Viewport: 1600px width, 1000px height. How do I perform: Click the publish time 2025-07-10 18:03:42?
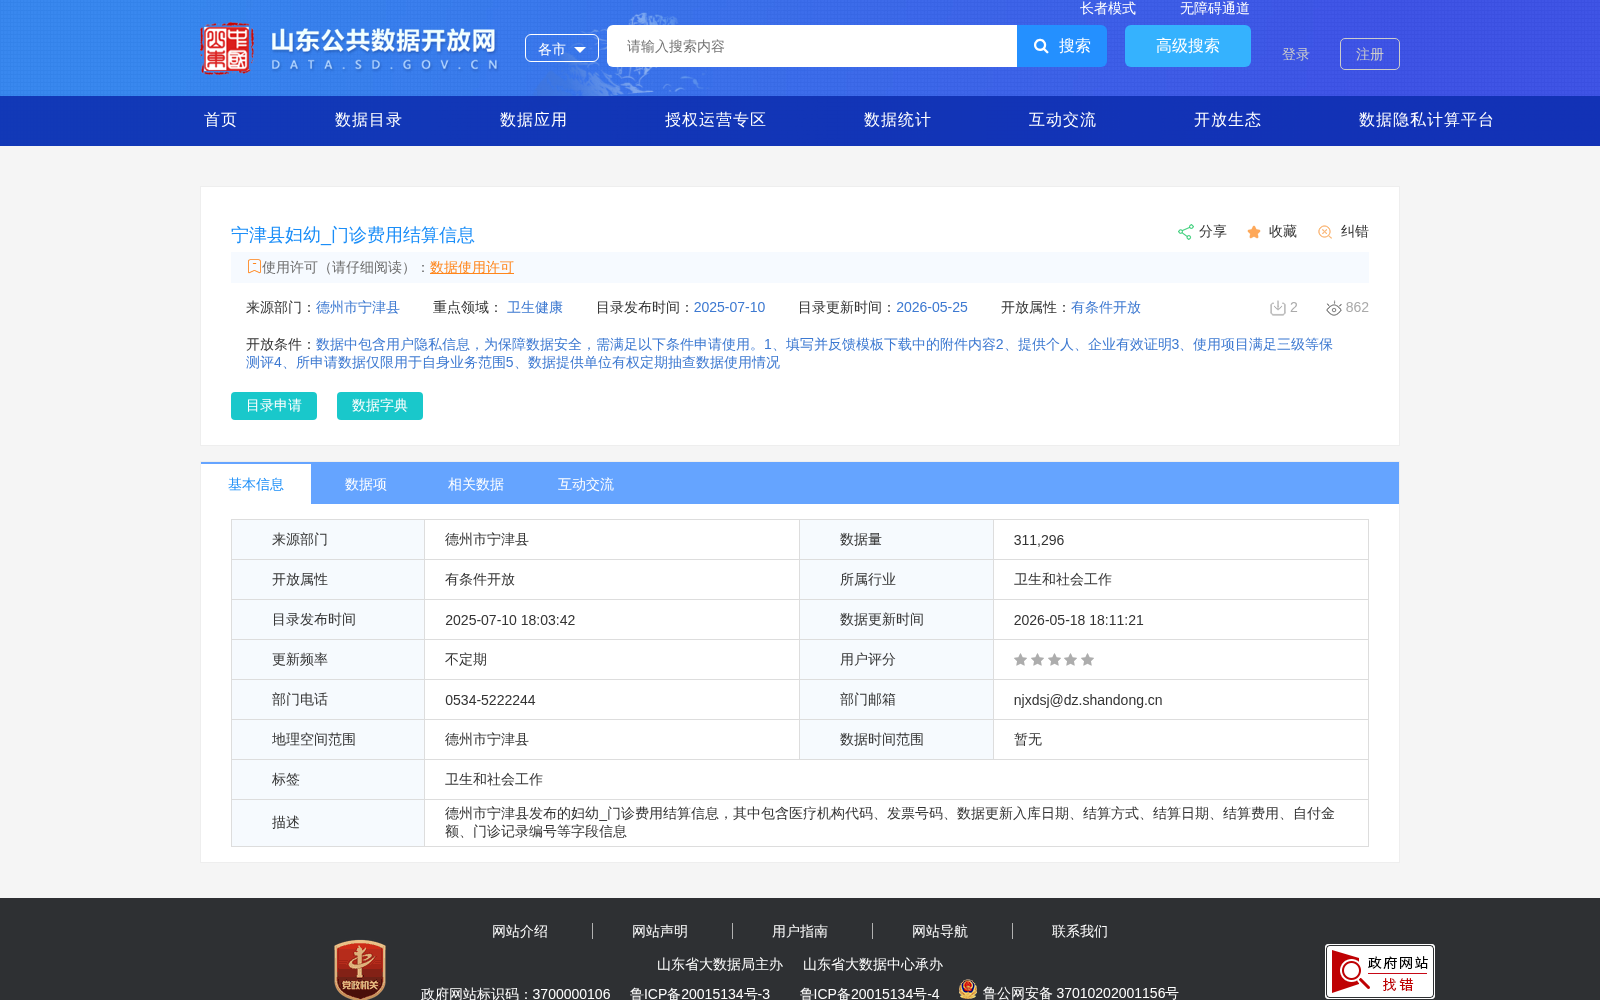click(x=510, y=620)
